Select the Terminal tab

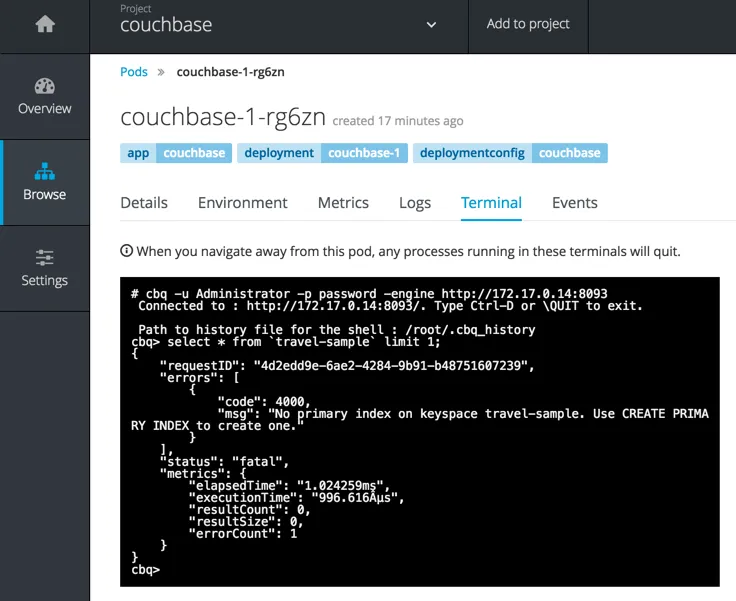click(491, 202)
